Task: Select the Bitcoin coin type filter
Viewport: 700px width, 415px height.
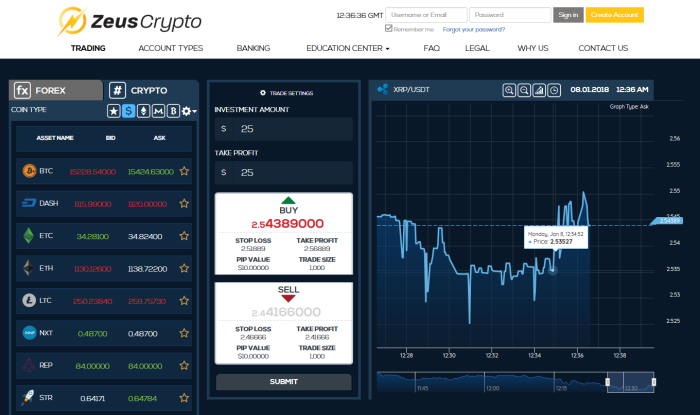Action: coord(173,111)
